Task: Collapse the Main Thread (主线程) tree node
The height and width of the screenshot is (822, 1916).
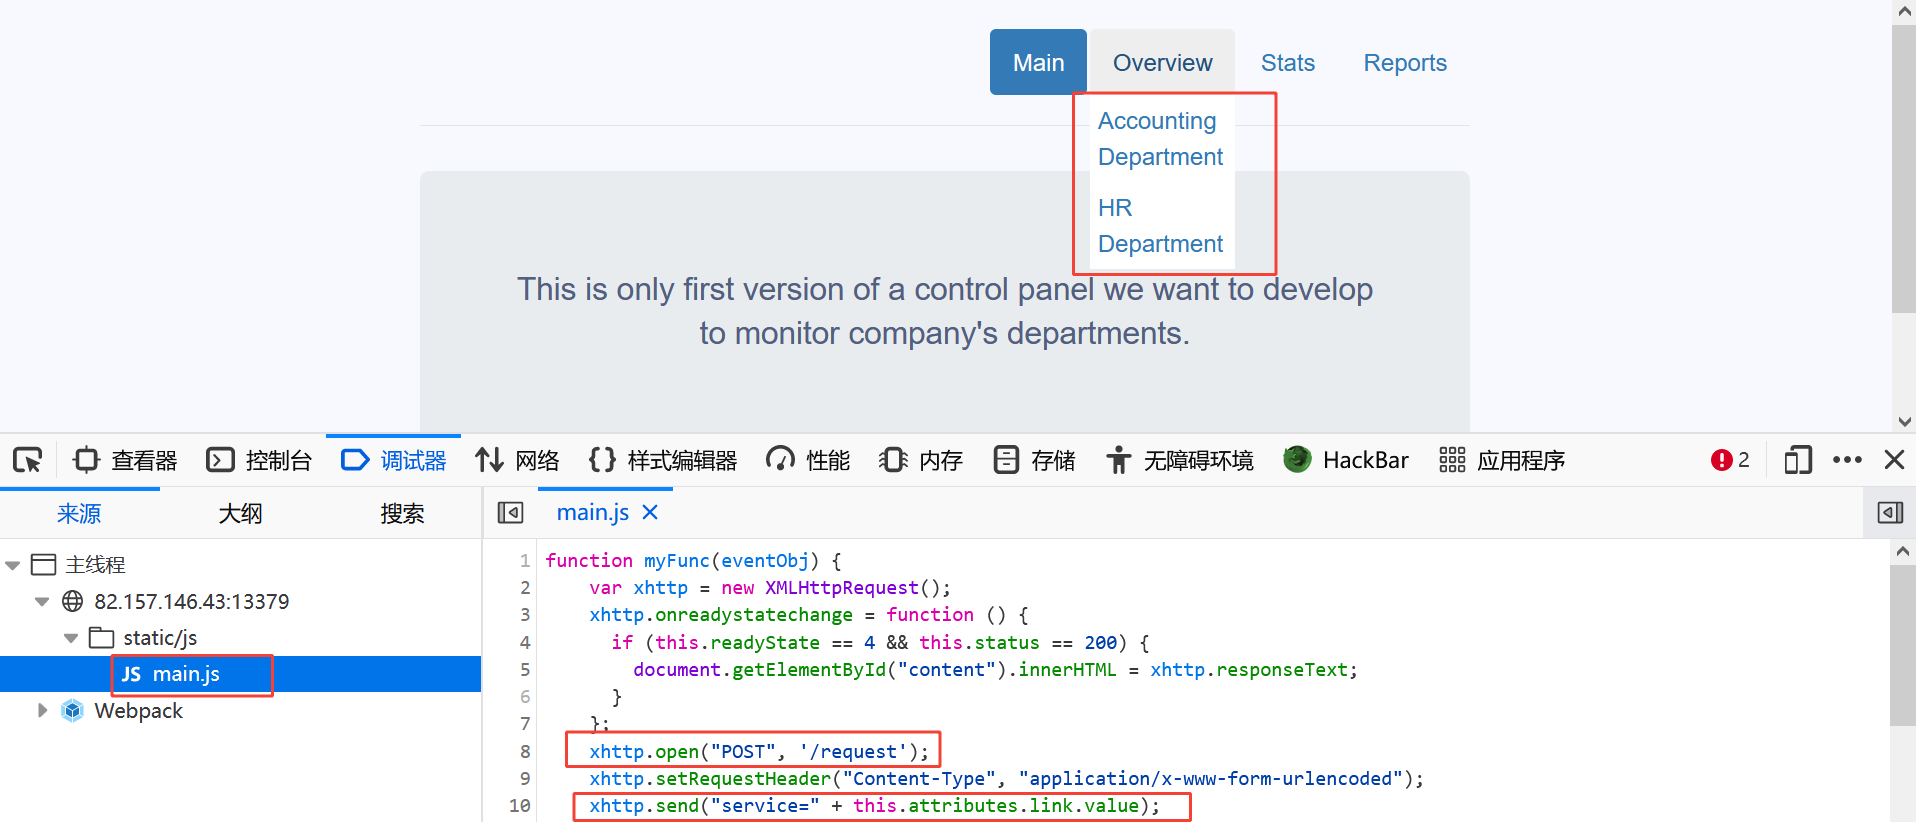Action: tap(13, 565)
